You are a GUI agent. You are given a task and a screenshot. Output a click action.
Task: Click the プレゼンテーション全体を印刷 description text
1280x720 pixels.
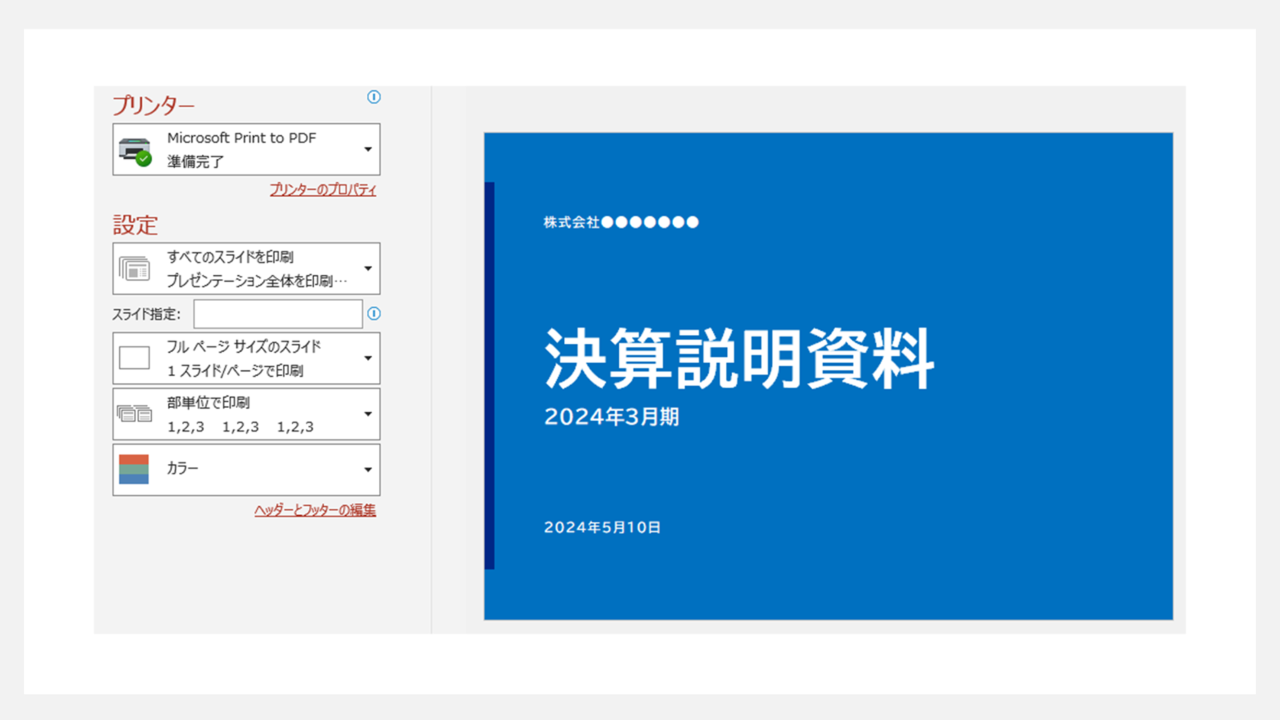coord(257,282)
